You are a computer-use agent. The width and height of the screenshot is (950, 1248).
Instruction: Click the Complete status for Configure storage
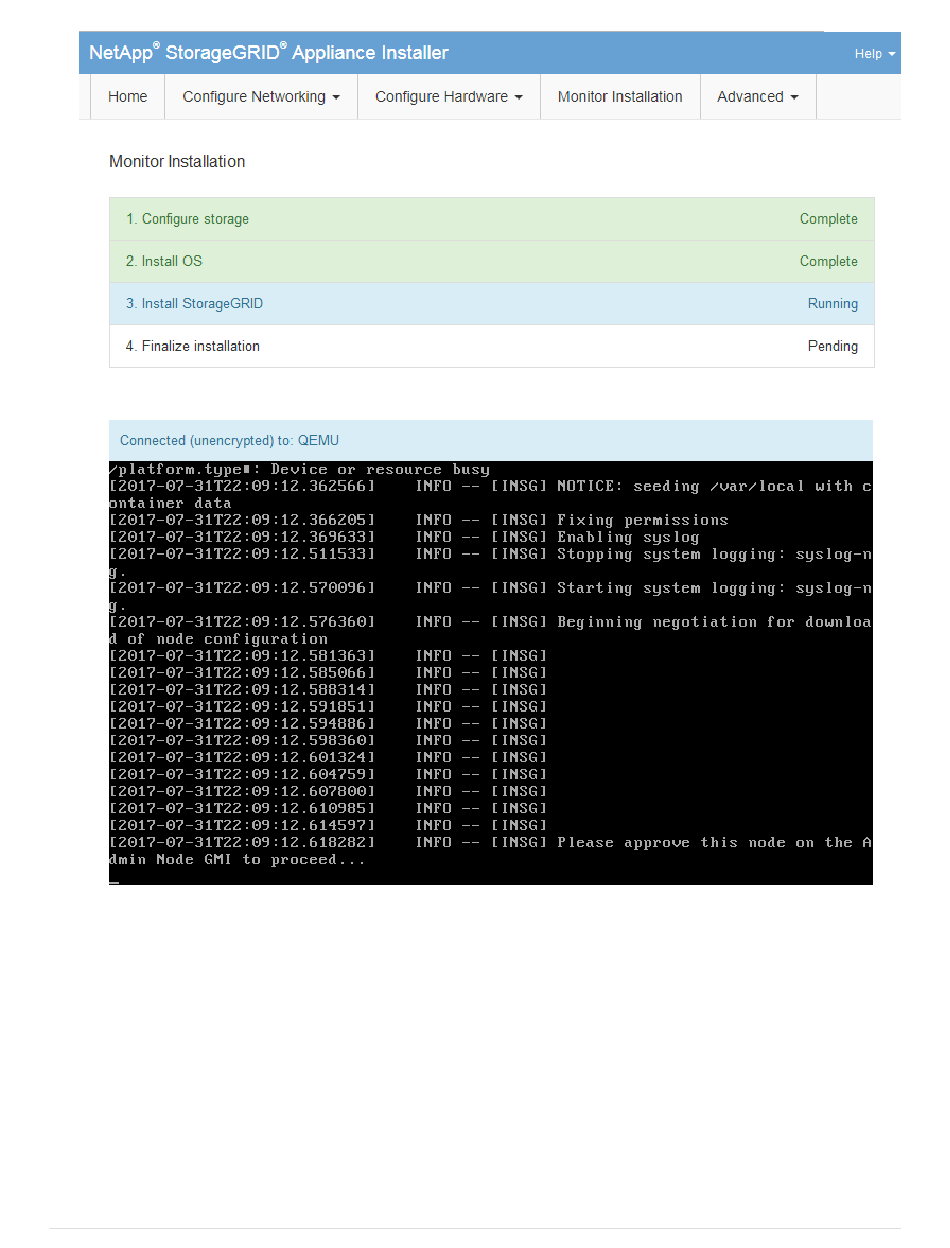click(x=828, y=219)
